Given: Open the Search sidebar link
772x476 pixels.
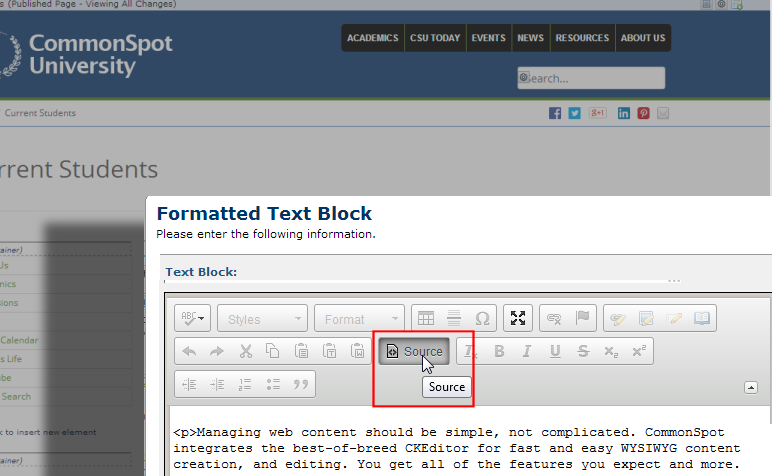Looking at the screenshot, I should (16, 396).
